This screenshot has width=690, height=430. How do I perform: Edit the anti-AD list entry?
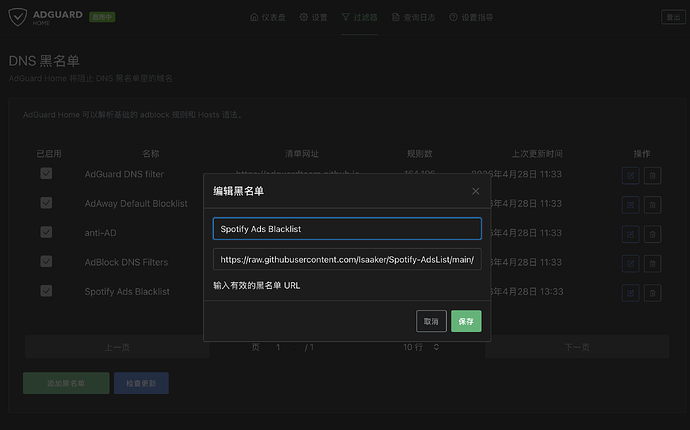click(631, 234)
